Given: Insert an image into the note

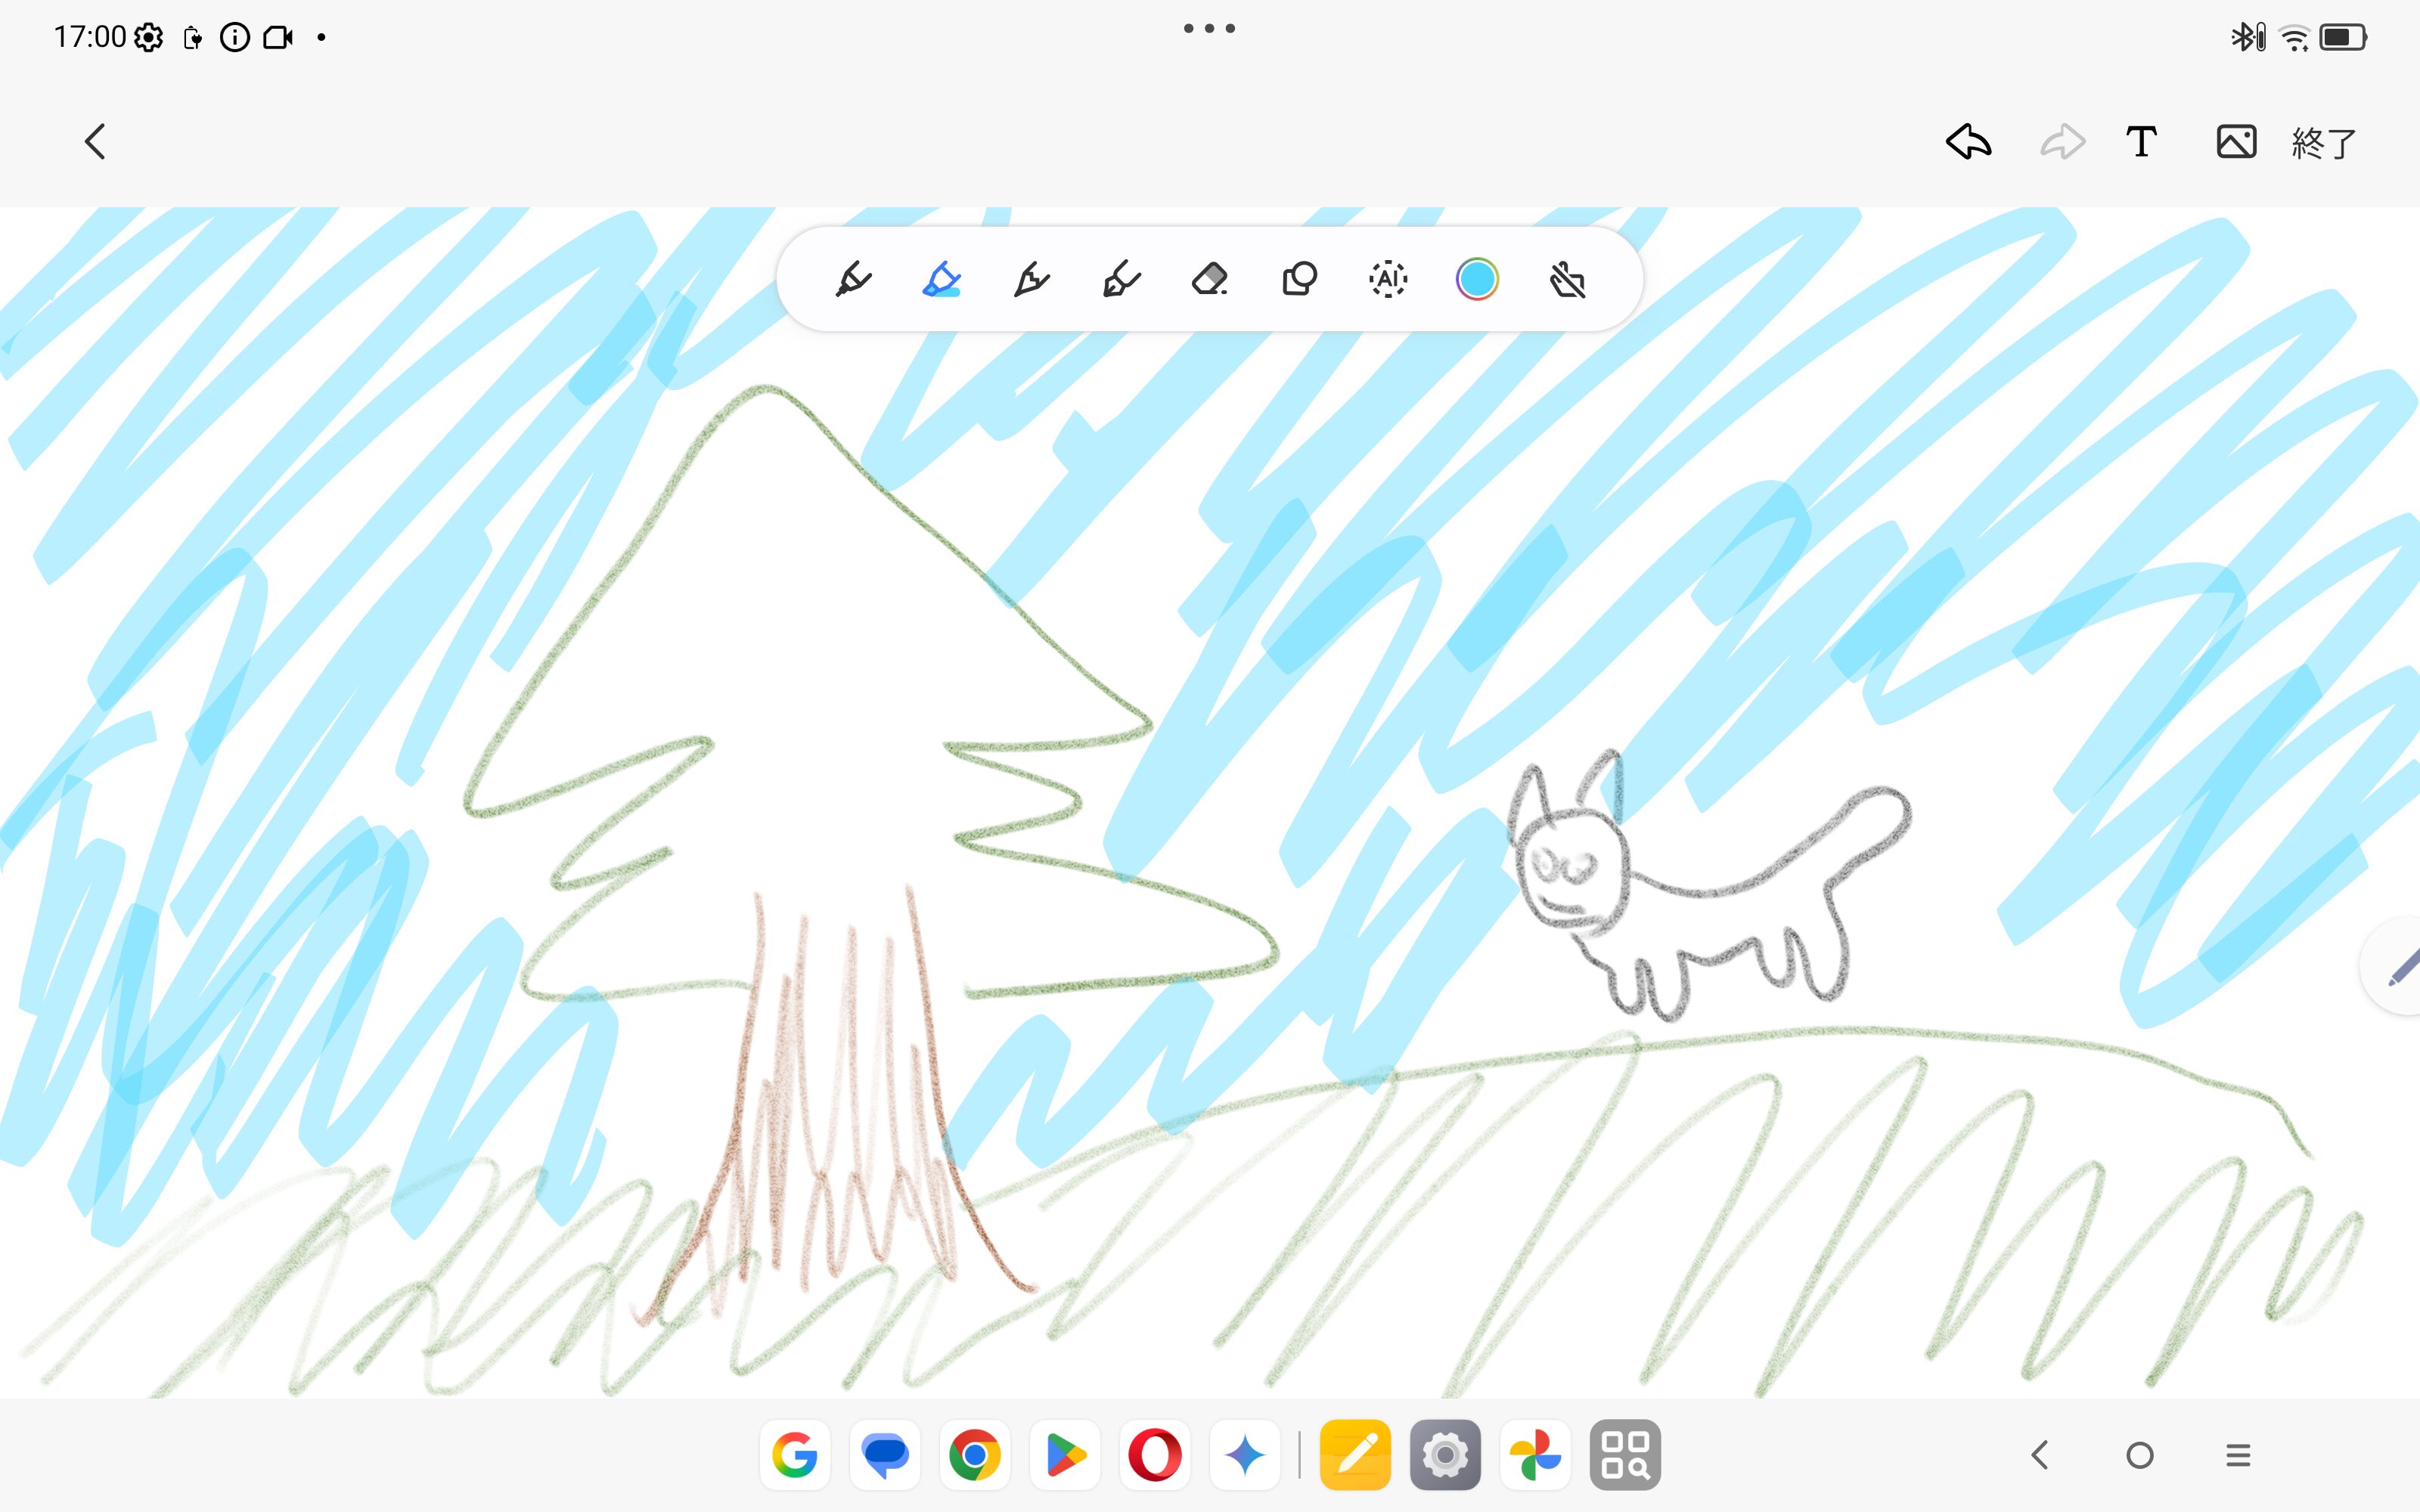Looking at the screenshot, I should coord(2236,142).
